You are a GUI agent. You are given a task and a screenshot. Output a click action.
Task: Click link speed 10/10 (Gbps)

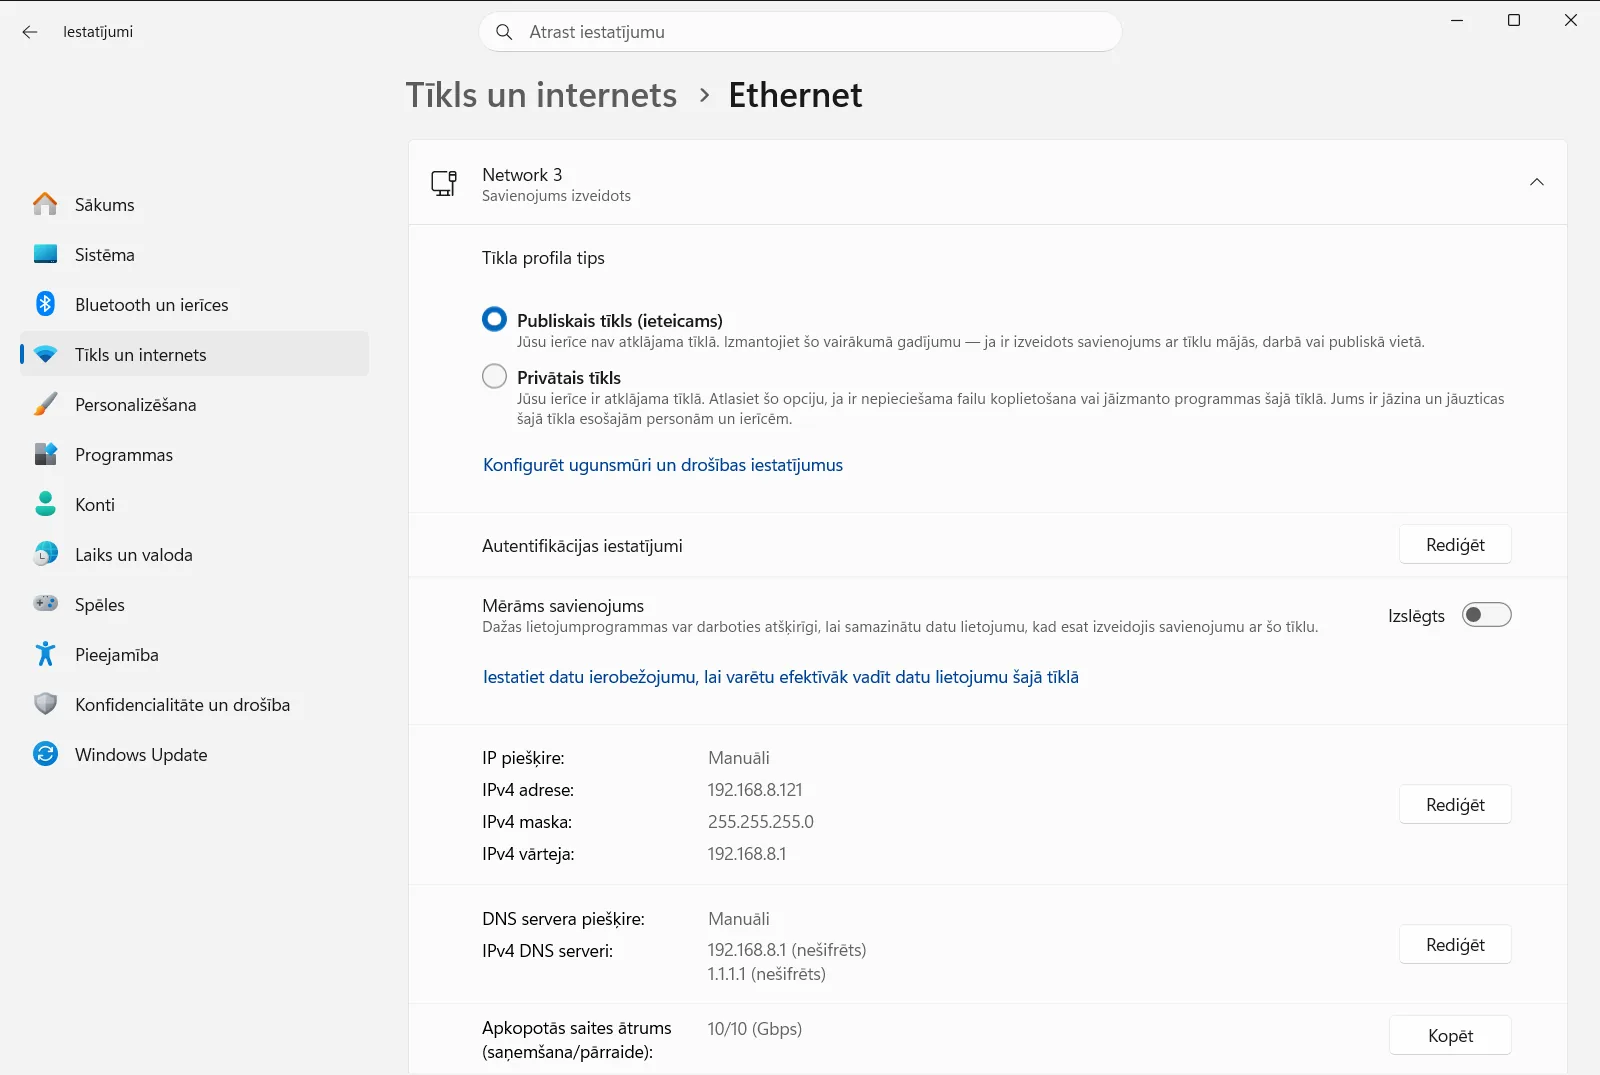click(755, 1029)
